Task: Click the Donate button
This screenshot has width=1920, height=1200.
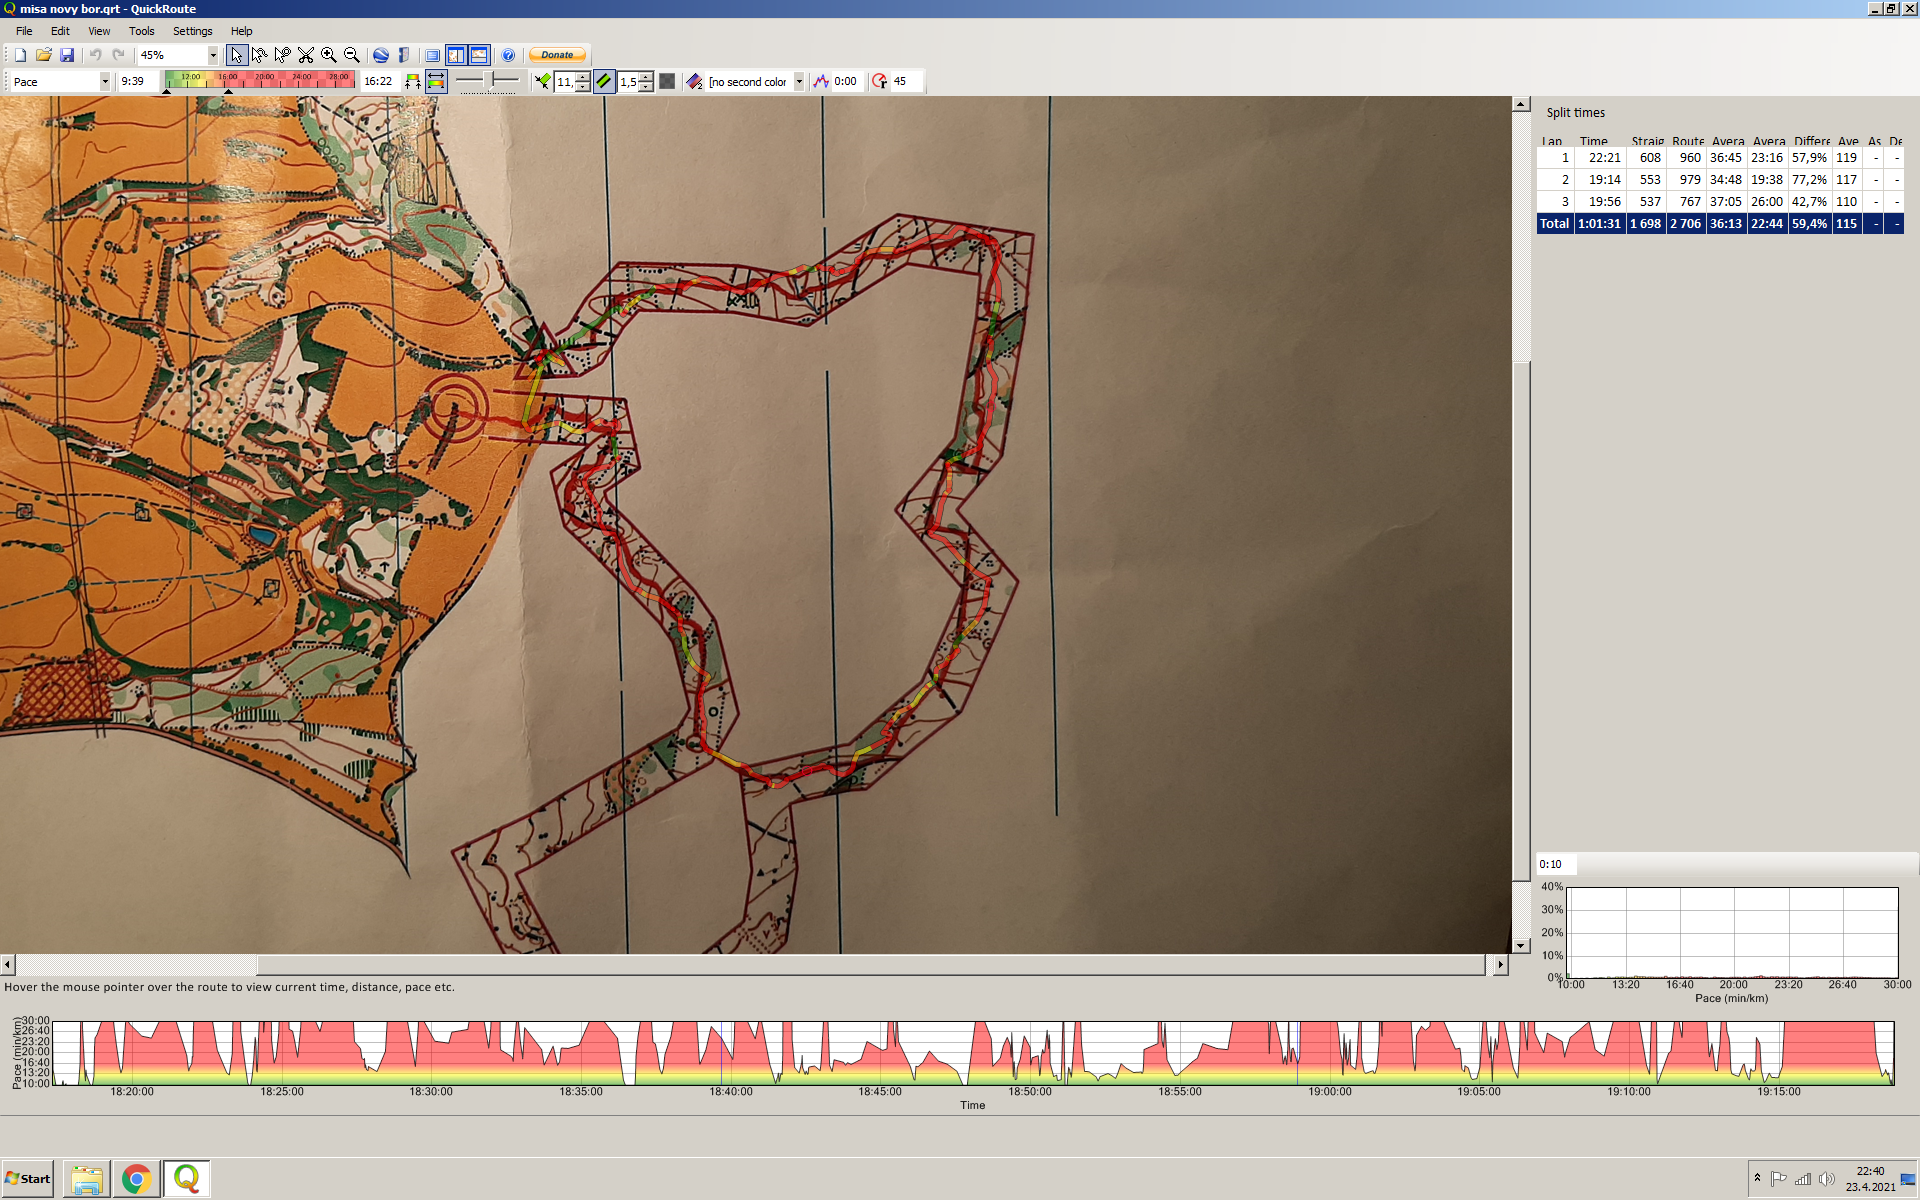Action: pyautogui.click(x=558, y=55)
